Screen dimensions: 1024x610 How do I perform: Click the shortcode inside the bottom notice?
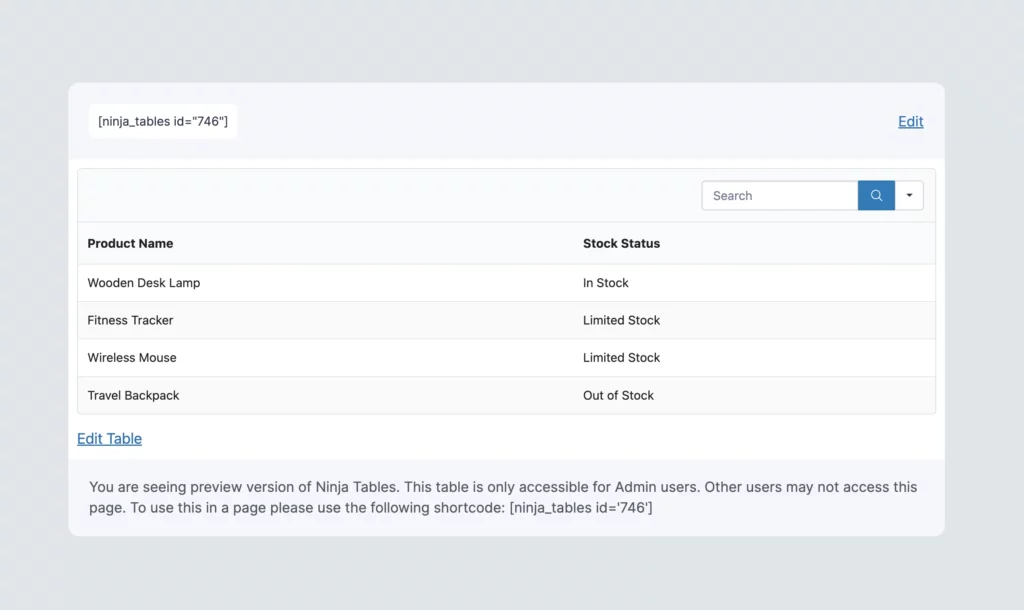(x=580, y=508)
